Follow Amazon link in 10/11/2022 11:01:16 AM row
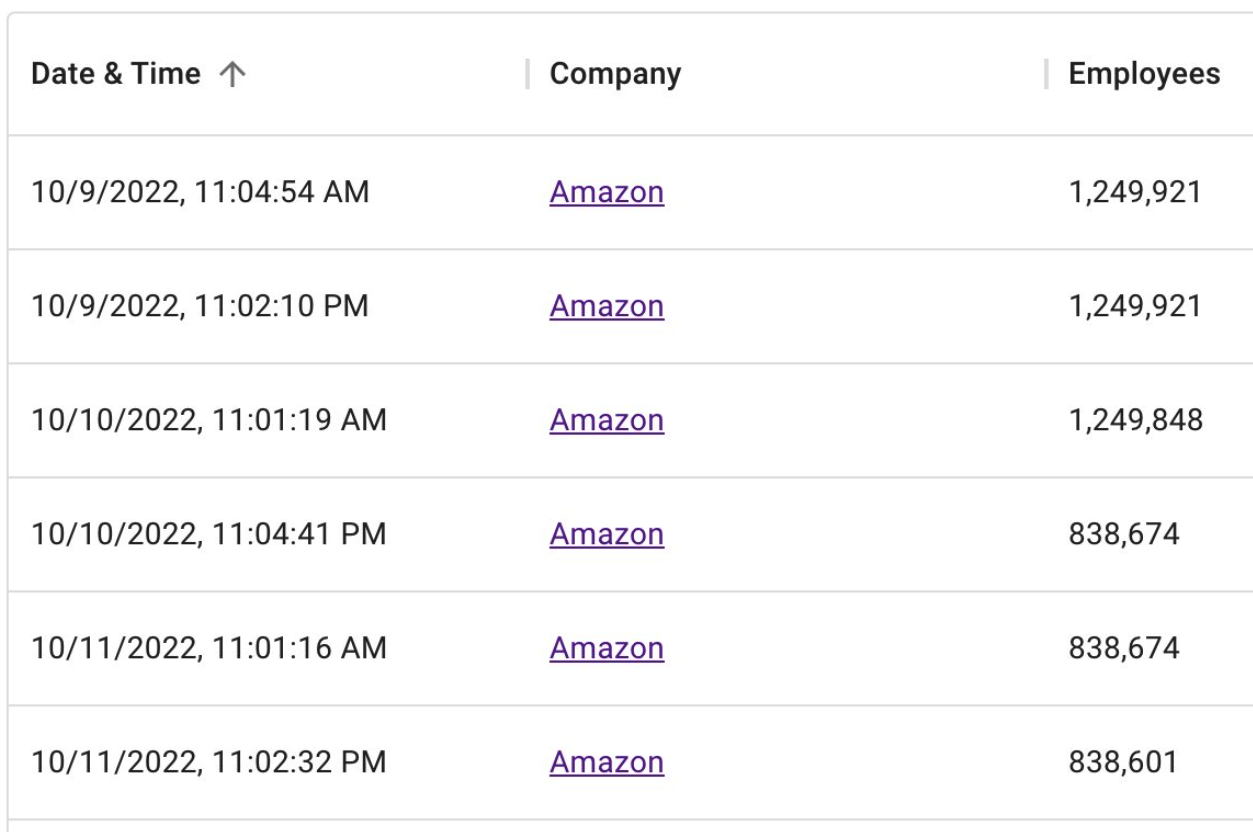 (x=606, y=648)
